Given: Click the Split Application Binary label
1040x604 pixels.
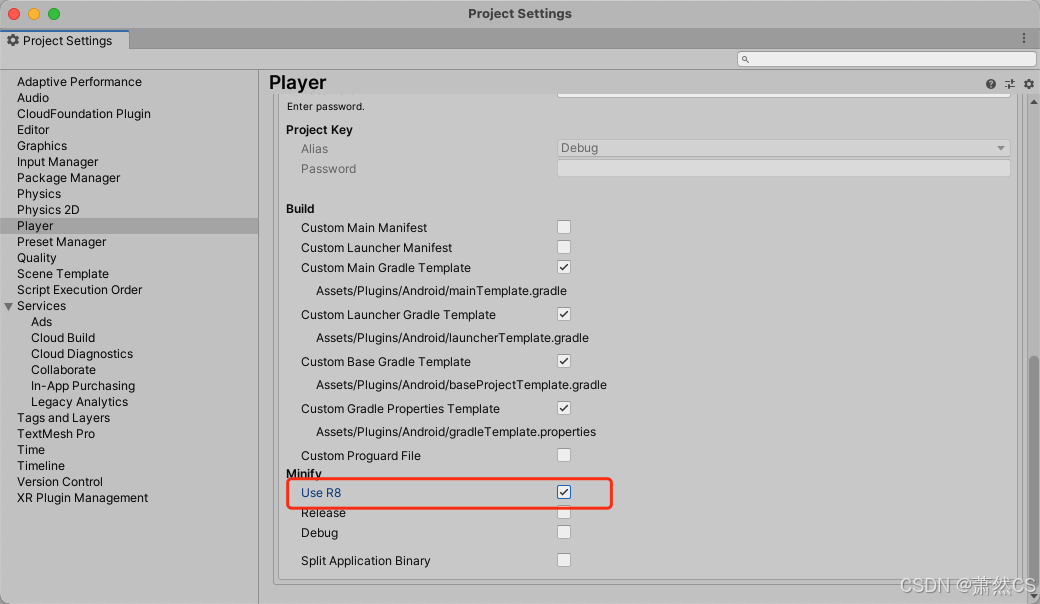Looking at the screenshot, I should pyautogui.click(x=365, y=560).
